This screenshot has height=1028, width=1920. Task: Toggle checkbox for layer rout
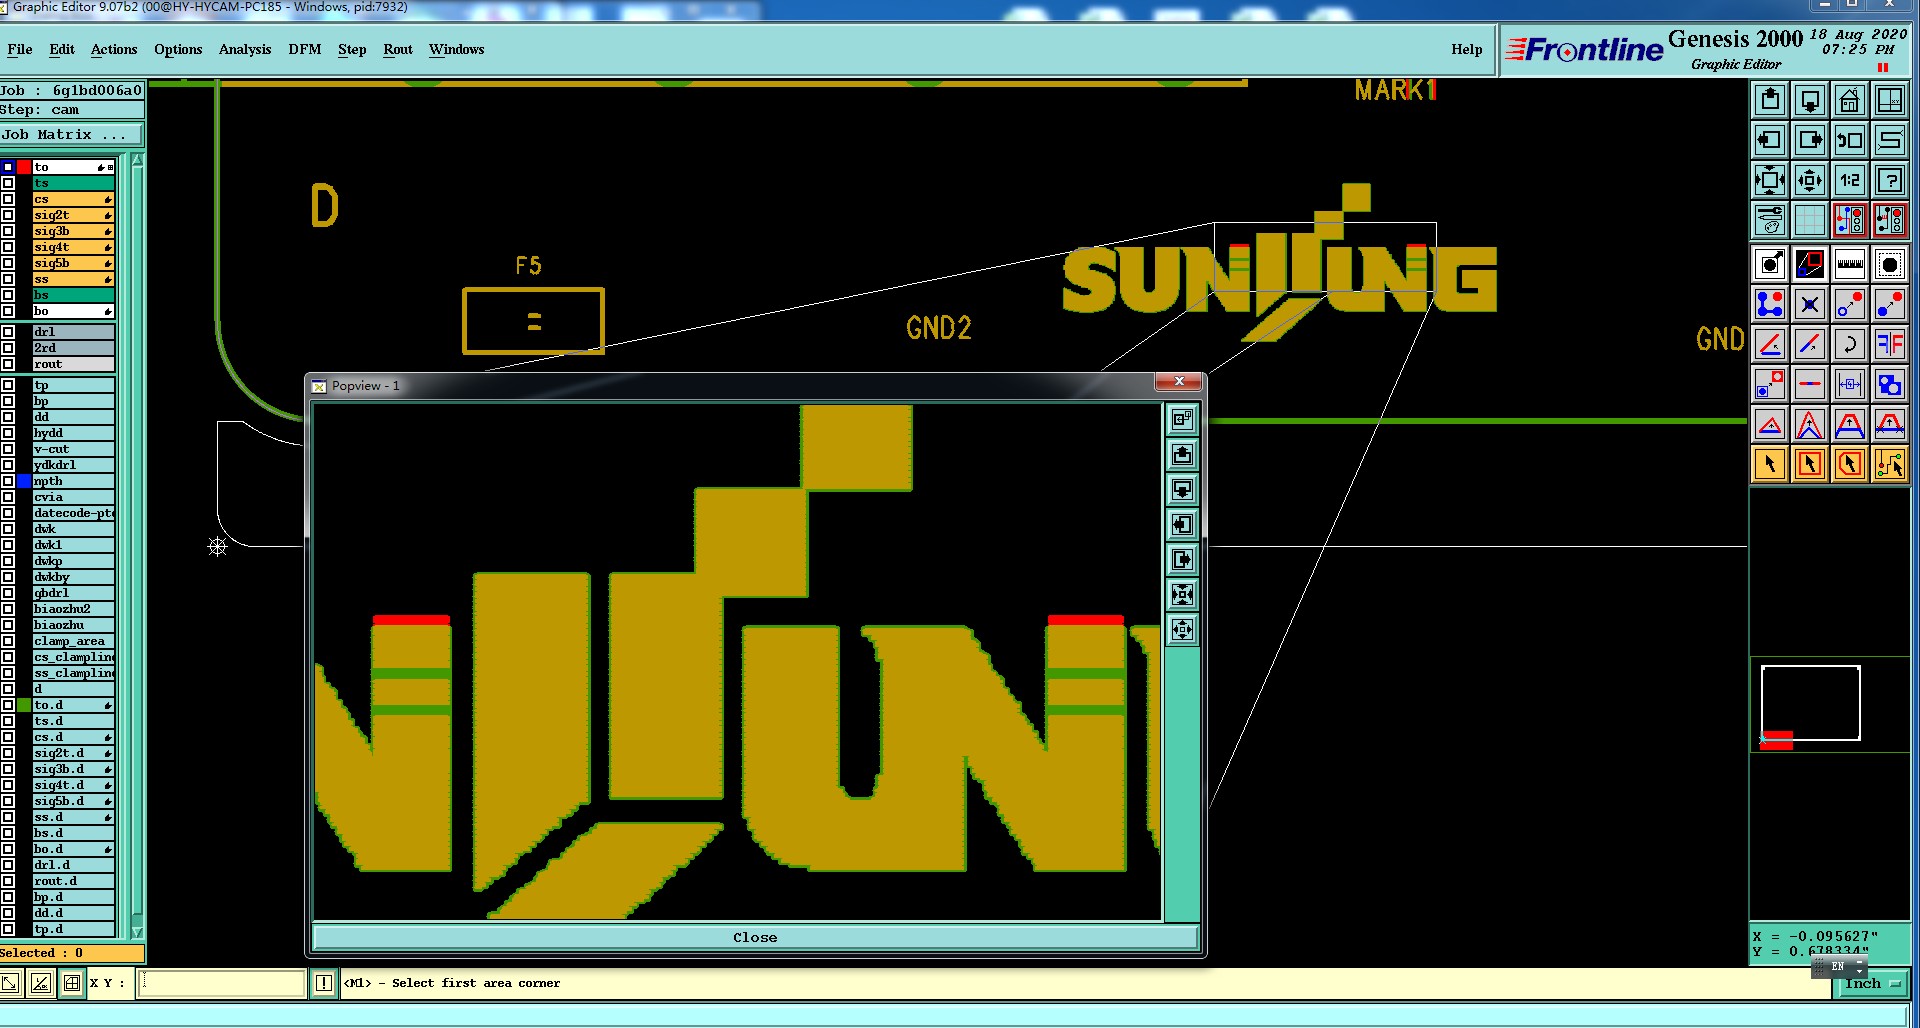click(x=8, y=364)
